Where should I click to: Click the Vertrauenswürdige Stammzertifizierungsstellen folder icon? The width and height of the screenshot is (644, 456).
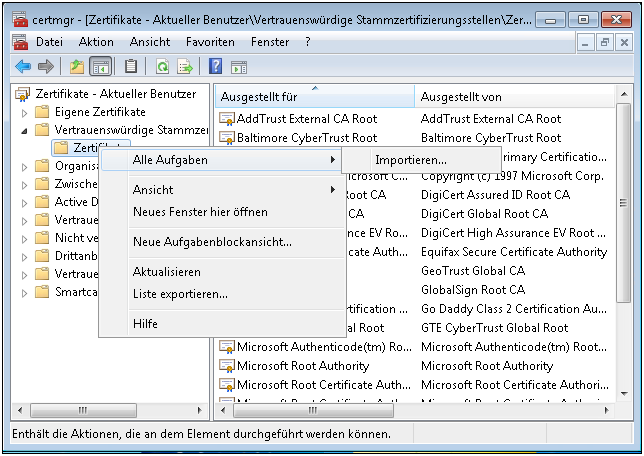click(x=42, y=130)
